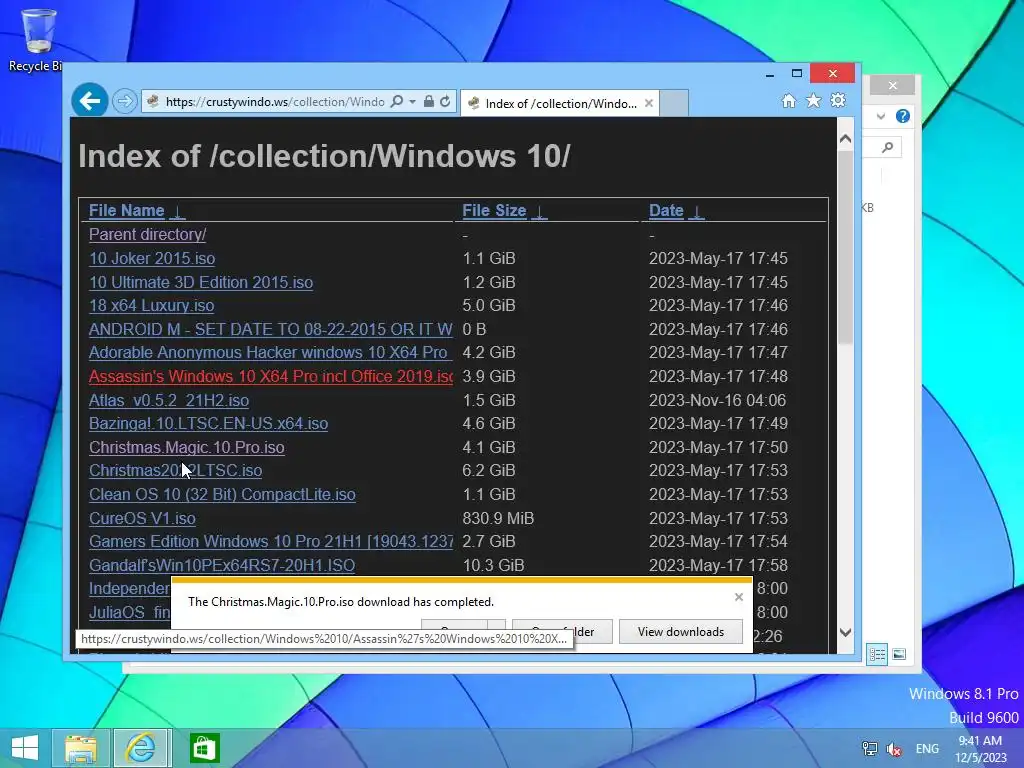This screenshot has width=1024, height=768.
Task: Click the muted volume tray icon
Action: [x=894, y=748]
